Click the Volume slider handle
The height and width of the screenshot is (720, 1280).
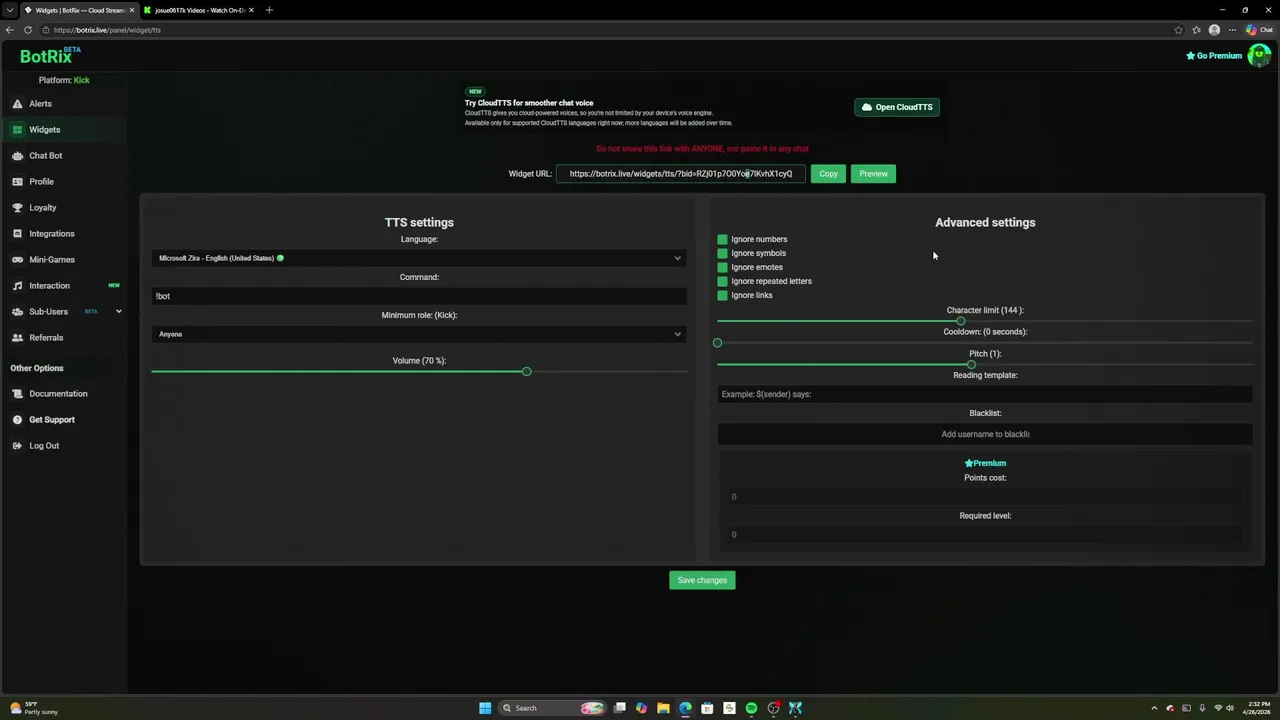(x=526, y=372)
